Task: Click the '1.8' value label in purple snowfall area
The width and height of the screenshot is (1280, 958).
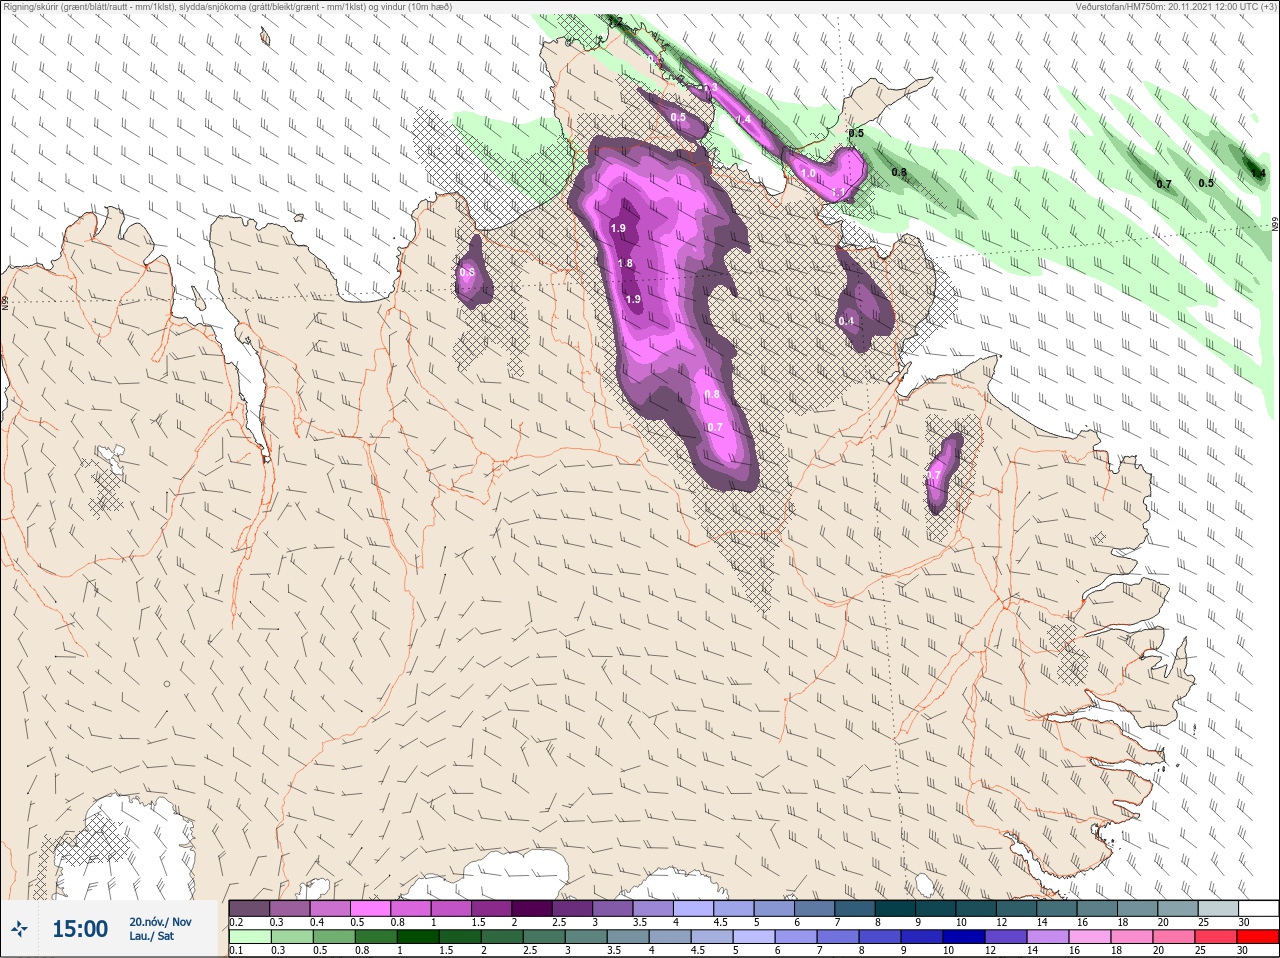Action: point(625,264)
